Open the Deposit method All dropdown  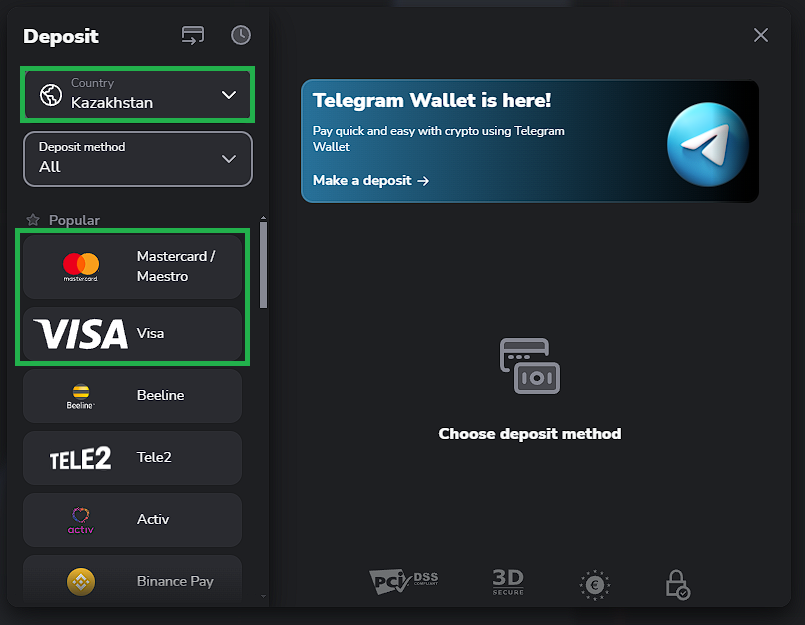click(x=138, y=159)
